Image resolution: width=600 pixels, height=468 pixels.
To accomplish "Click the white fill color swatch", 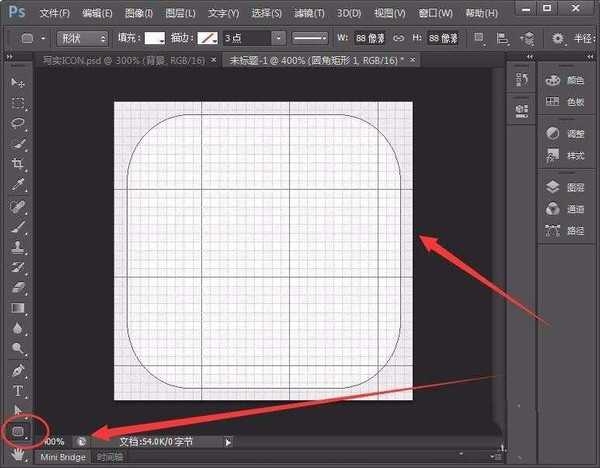I will click(x=154, y=38).
